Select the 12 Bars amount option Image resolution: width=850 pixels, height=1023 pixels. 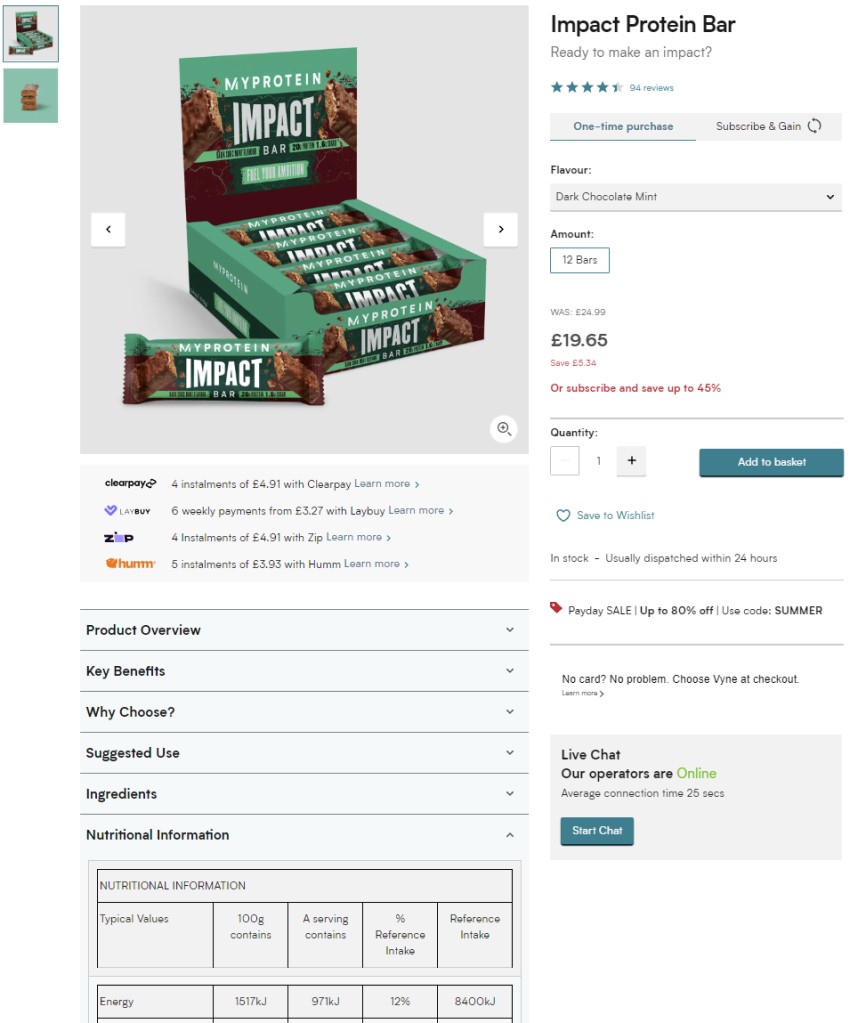[579, 260]
